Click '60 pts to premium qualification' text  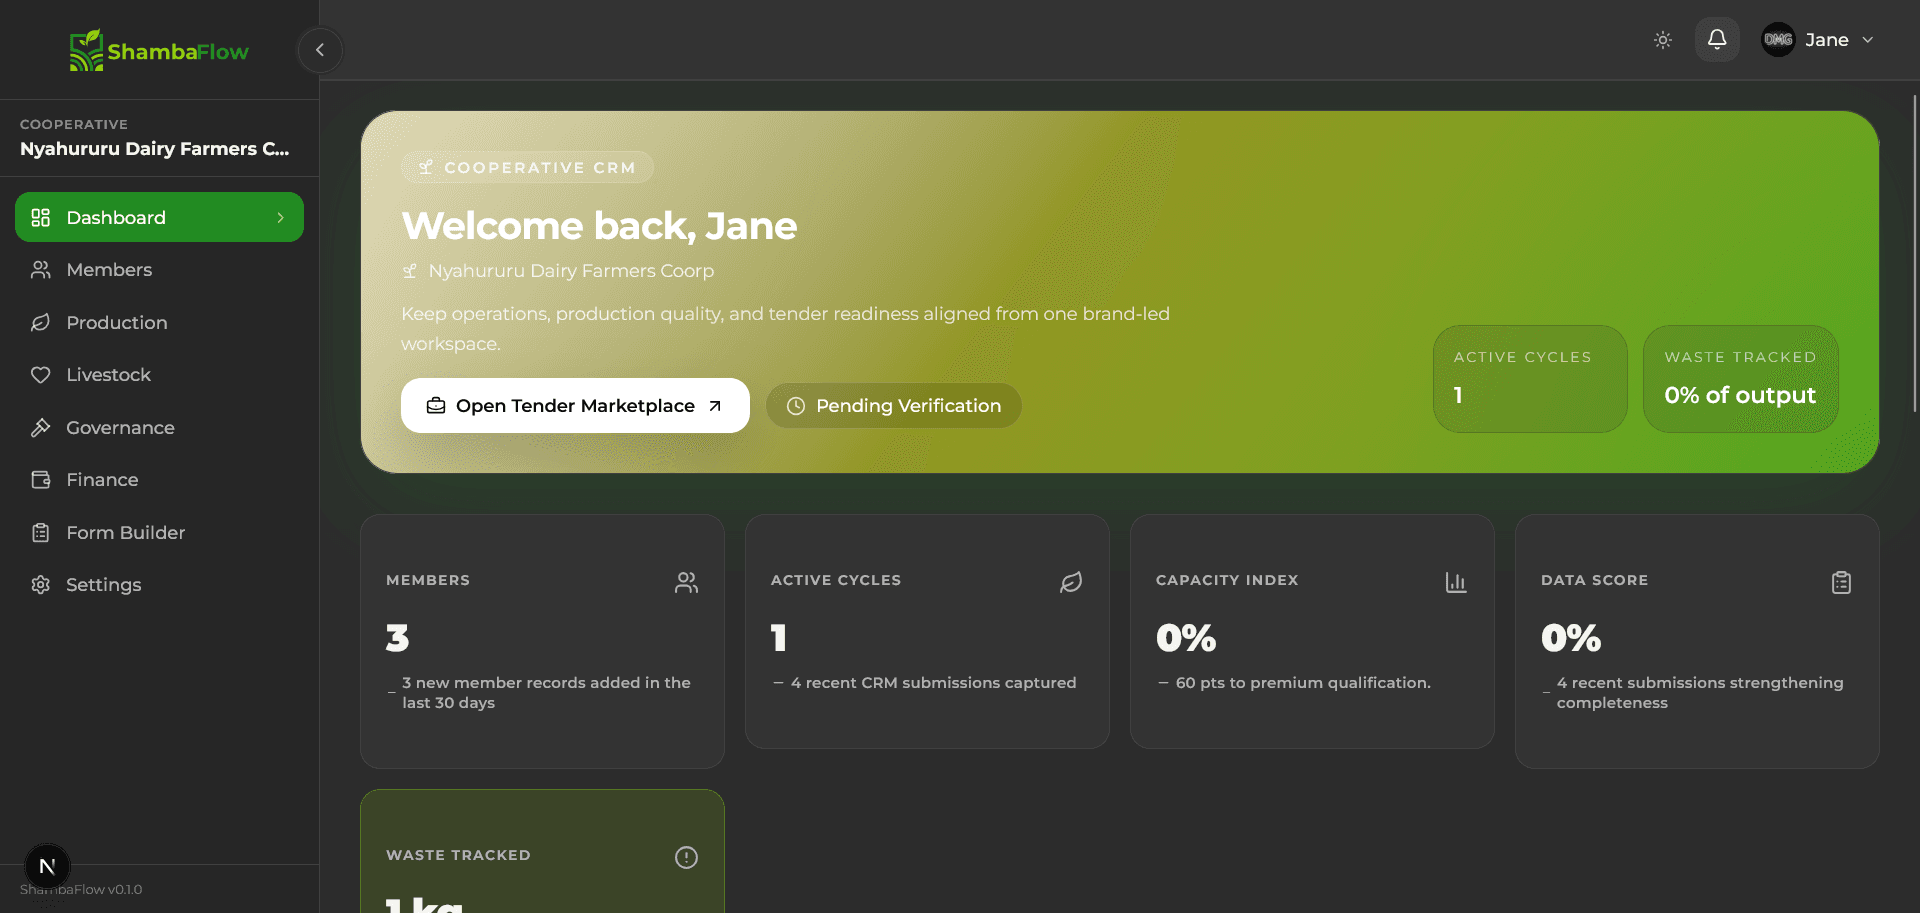[x=1303, y=682]
